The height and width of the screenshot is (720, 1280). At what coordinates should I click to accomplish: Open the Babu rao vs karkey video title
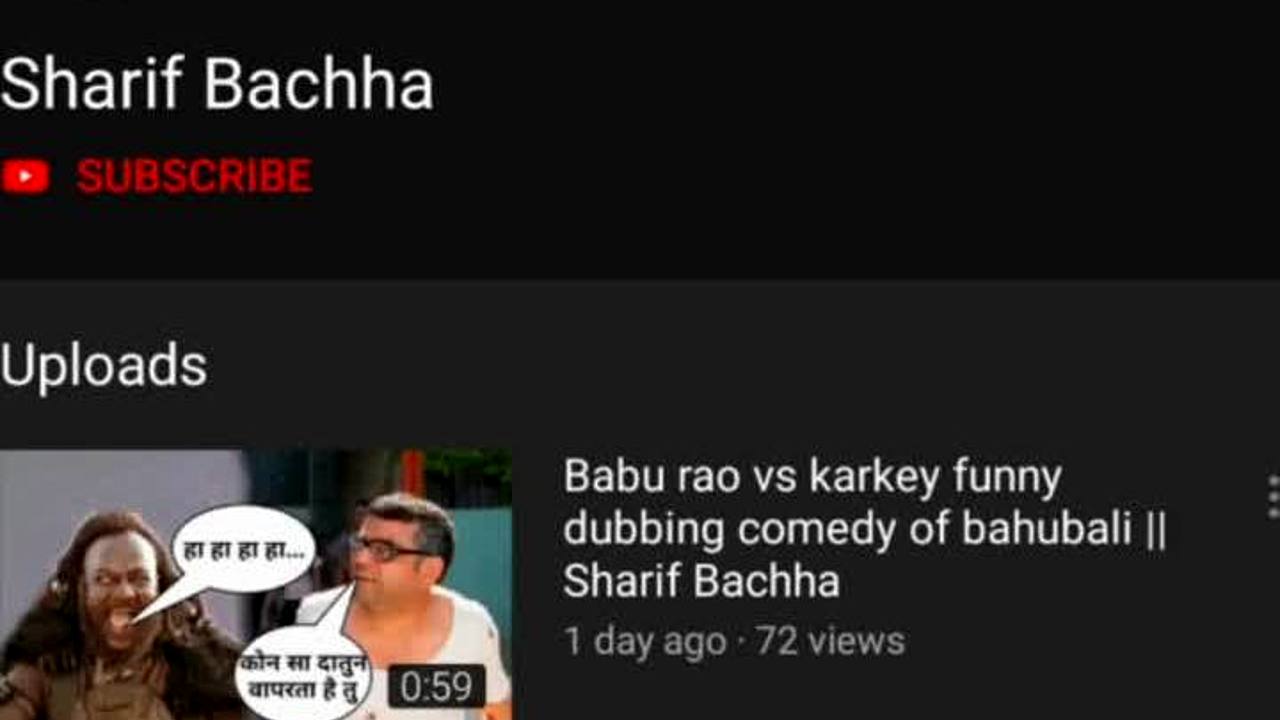click(x=865, y=529)
